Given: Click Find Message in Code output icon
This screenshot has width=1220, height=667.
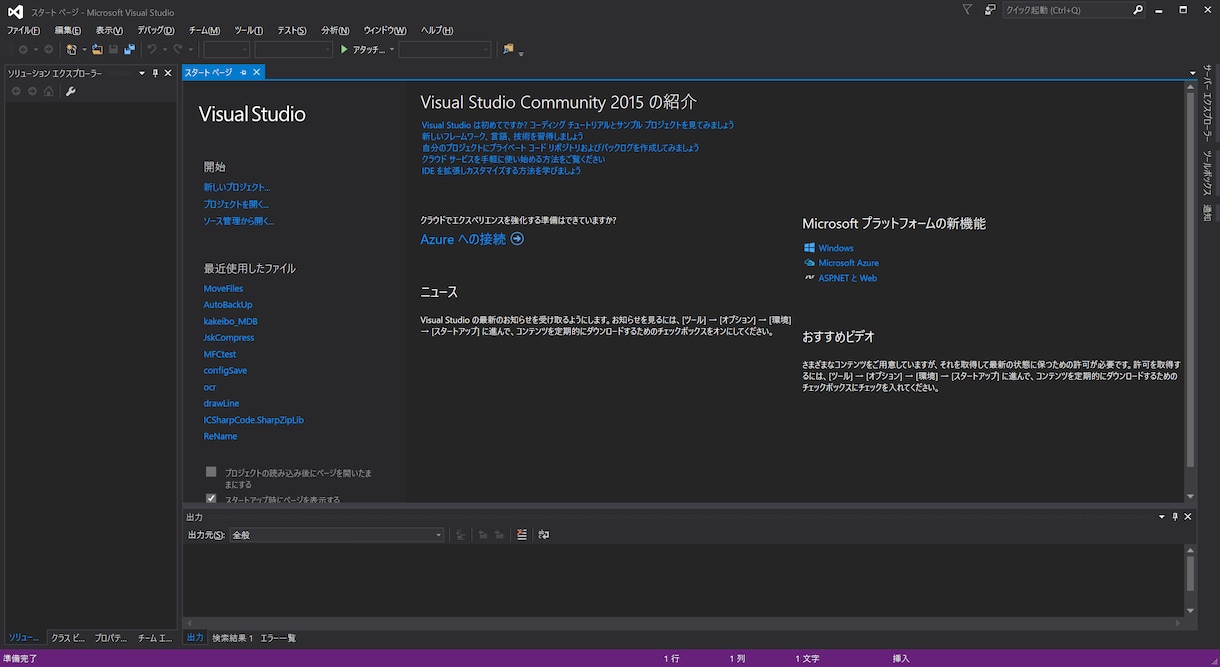Looking at the screenshot, I should 461,535.
